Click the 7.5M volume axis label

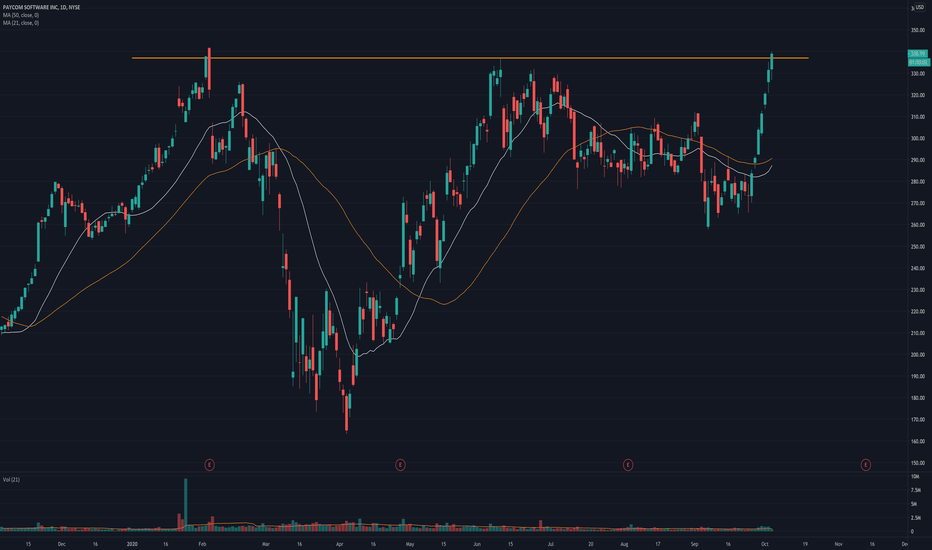[x=916, y=491]
